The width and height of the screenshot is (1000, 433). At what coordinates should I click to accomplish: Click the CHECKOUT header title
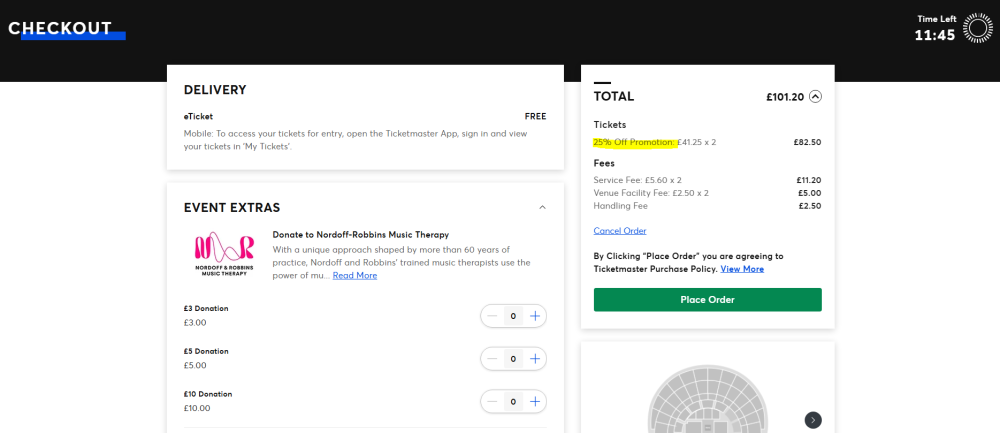click(x=60, y=28)
